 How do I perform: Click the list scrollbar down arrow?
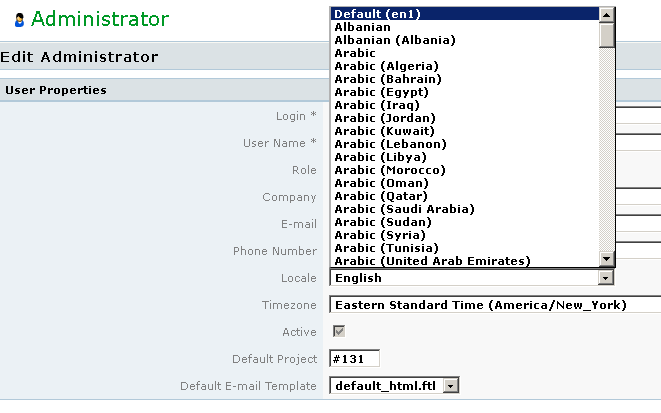coord(606,259)
